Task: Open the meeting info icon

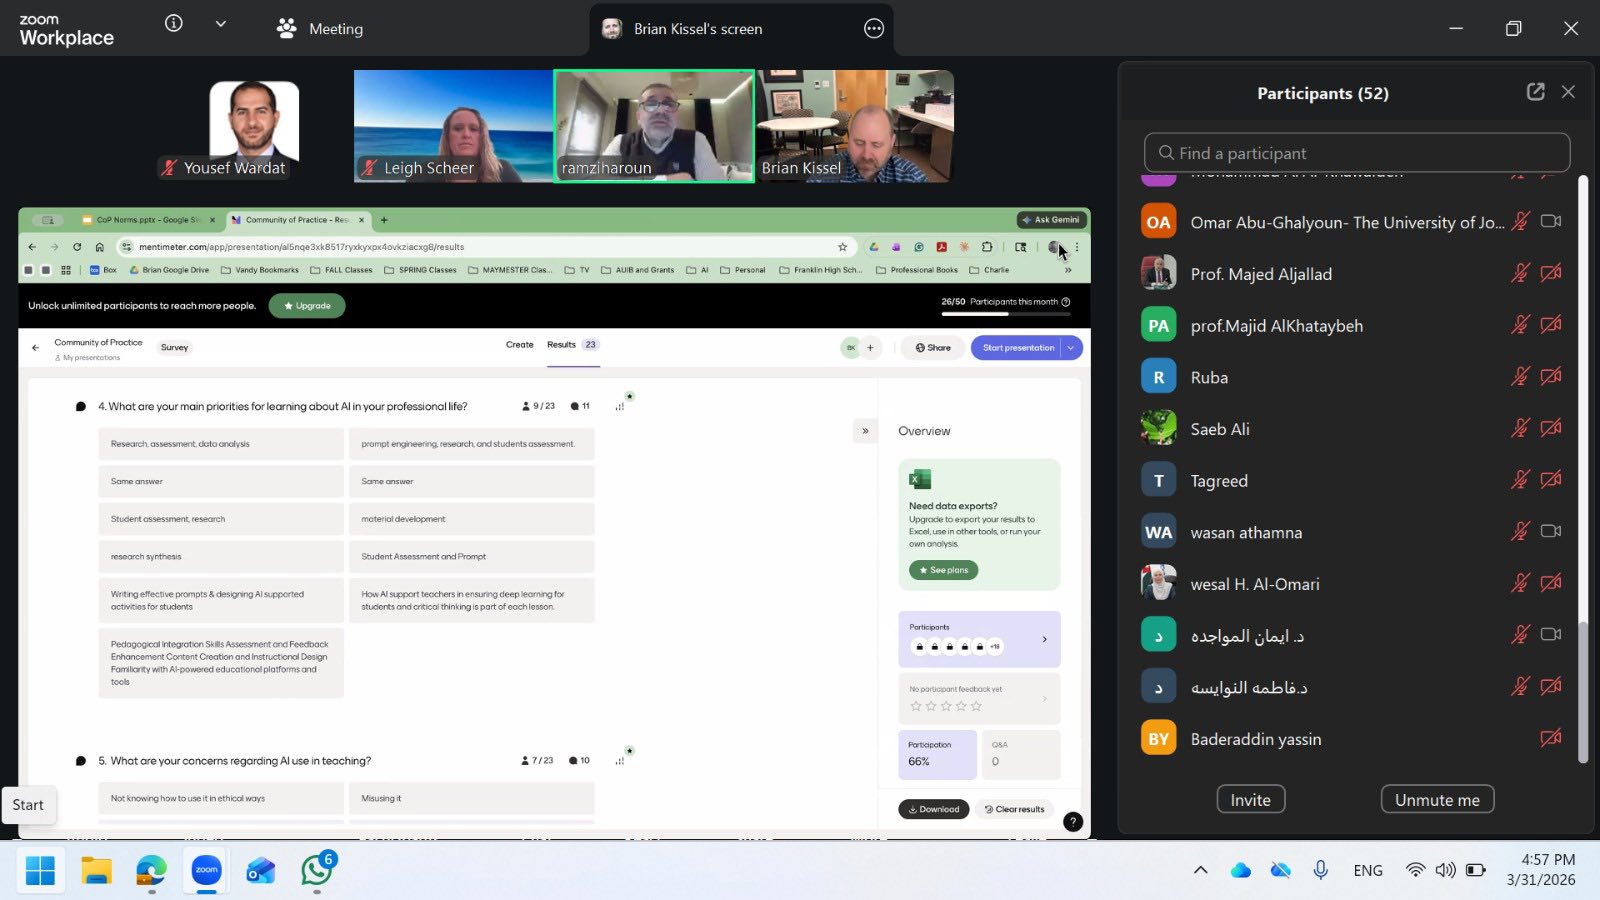Action: [174, 24]
